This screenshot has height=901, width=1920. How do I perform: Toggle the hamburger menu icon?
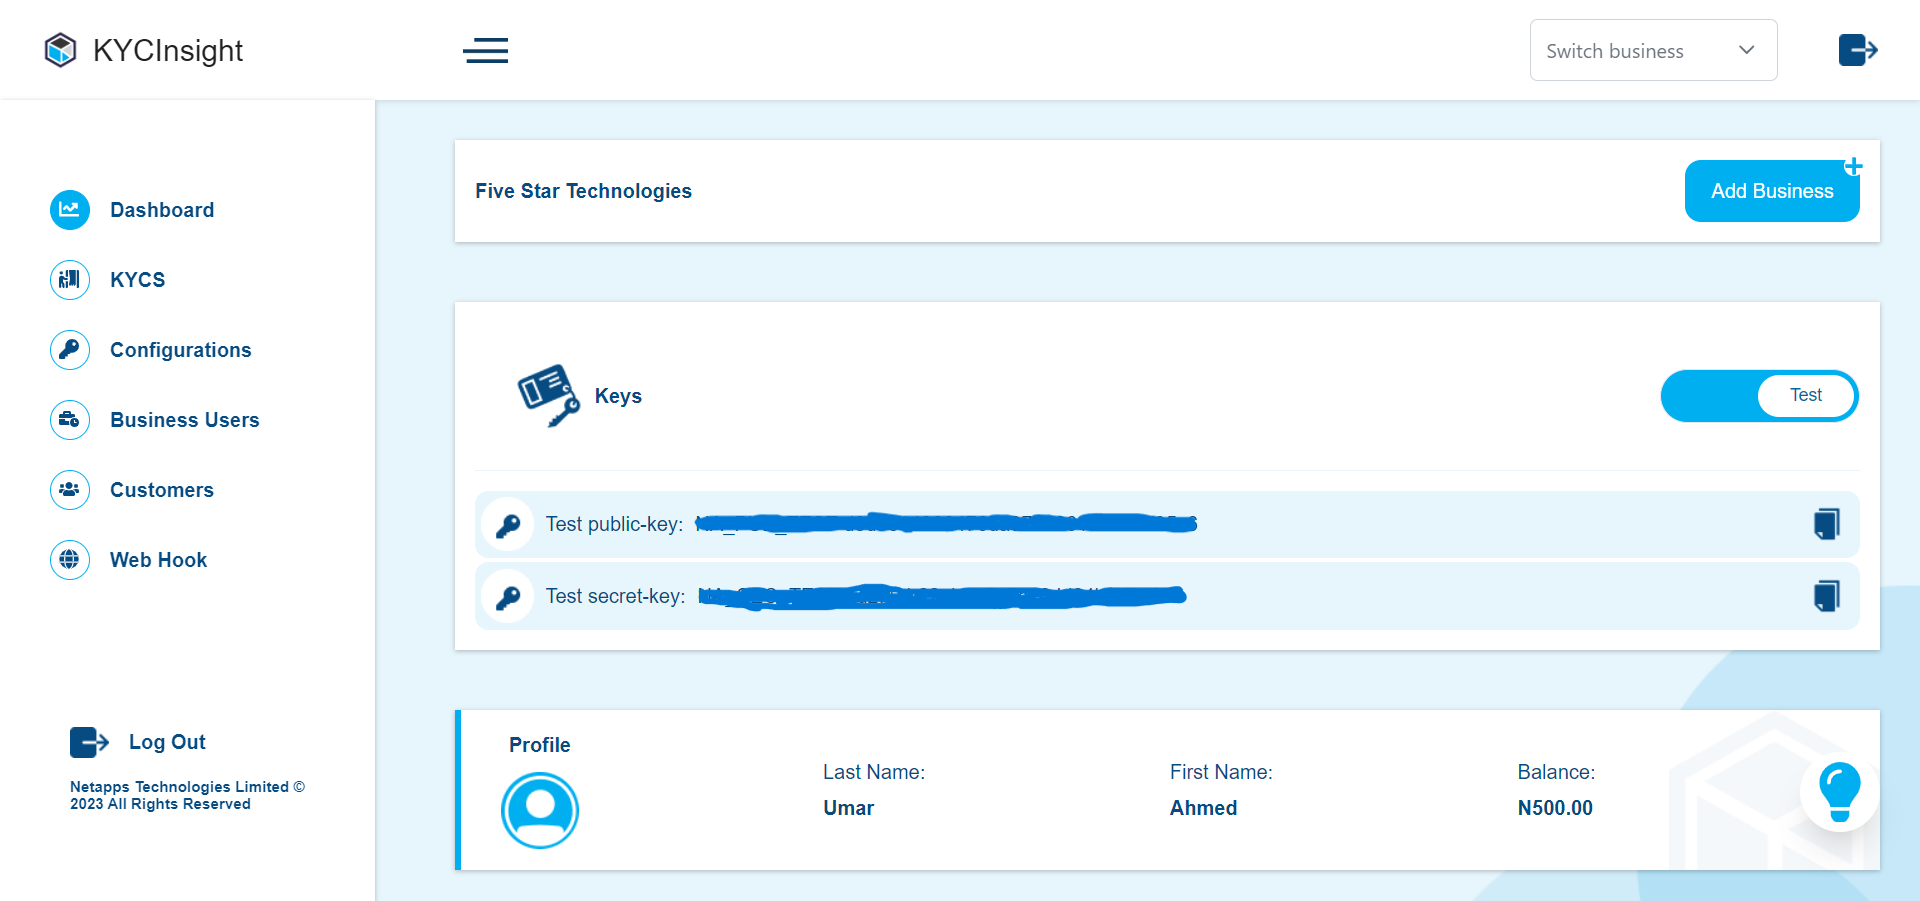(486, 50)
